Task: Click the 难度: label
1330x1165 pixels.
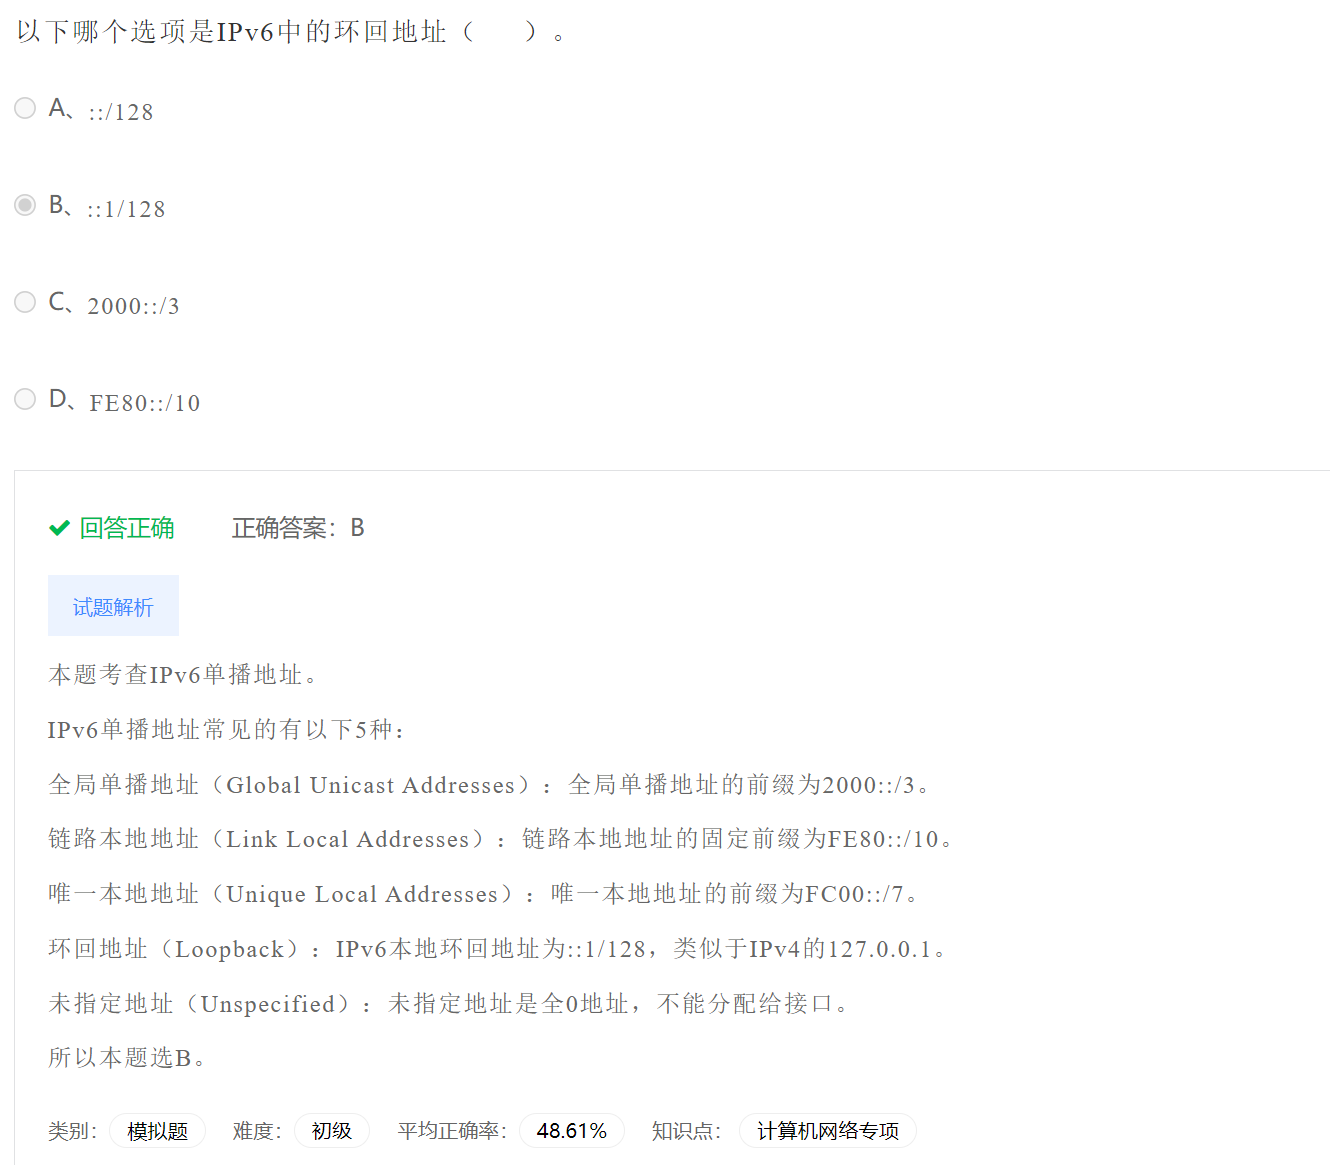Action: coord(257,1131)
